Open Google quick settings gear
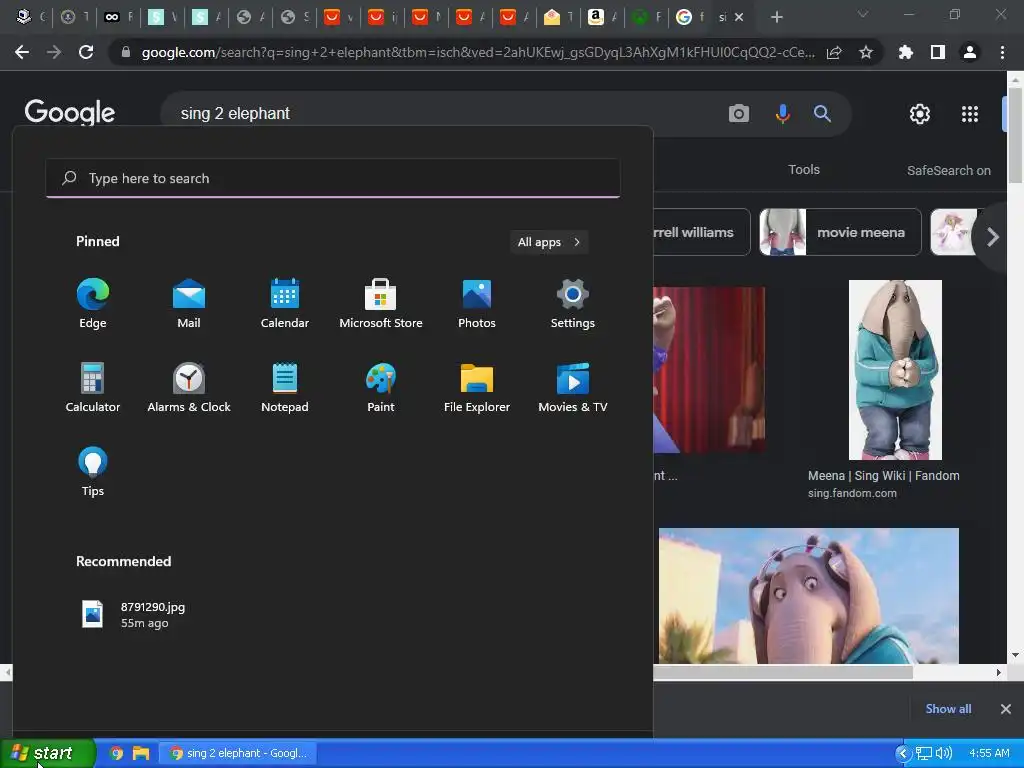The width and height of the screenshot is (1024, 768). [920, 114]
